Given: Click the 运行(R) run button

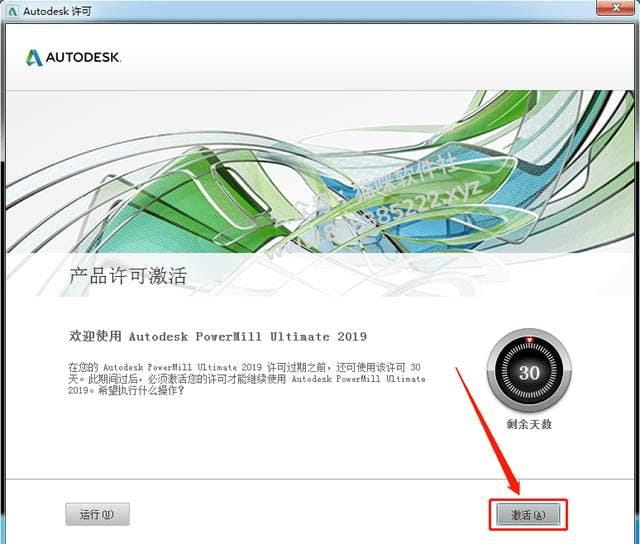Looking at the screenshot, I should 97,514.
